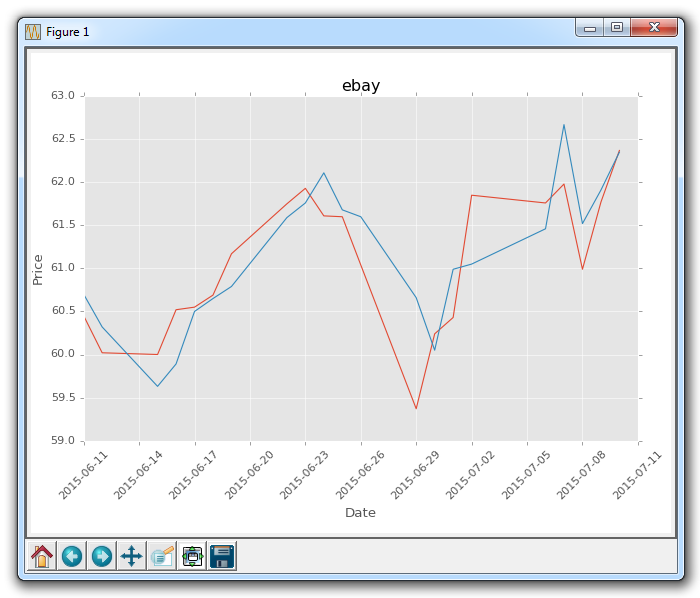Click the 'ebay' plot title
This screenshot has height=598, width=700.
361,86
